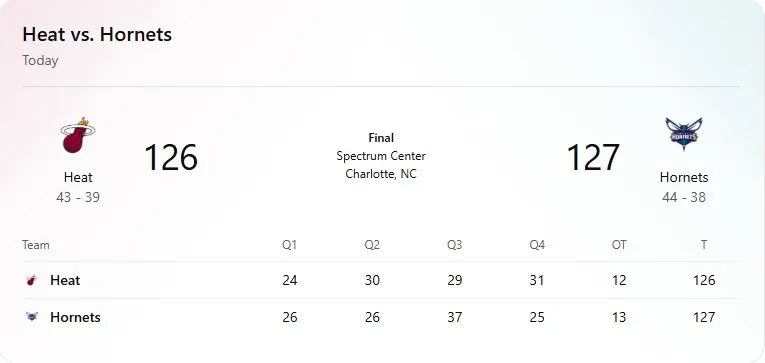Click the small Heat logo in score table
The image size is (765, 363).
[x=32, y=281]
